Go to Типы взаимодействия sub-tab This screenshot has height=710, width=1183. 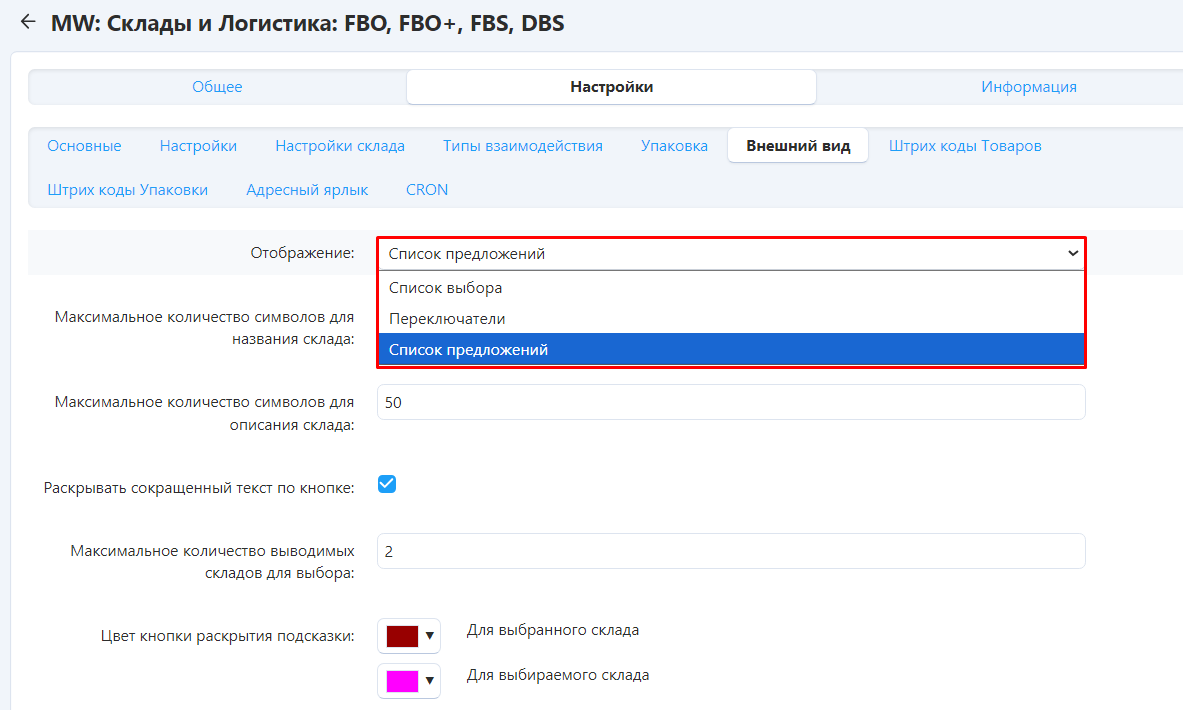coord(523,146)
